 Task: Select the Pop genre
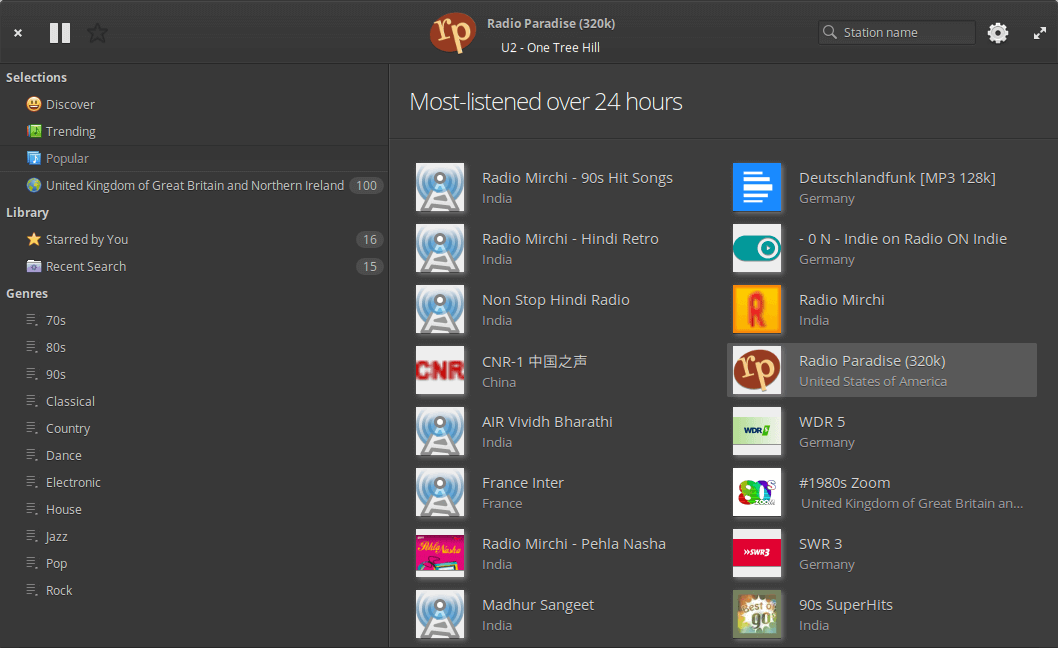tap(194, 563)
